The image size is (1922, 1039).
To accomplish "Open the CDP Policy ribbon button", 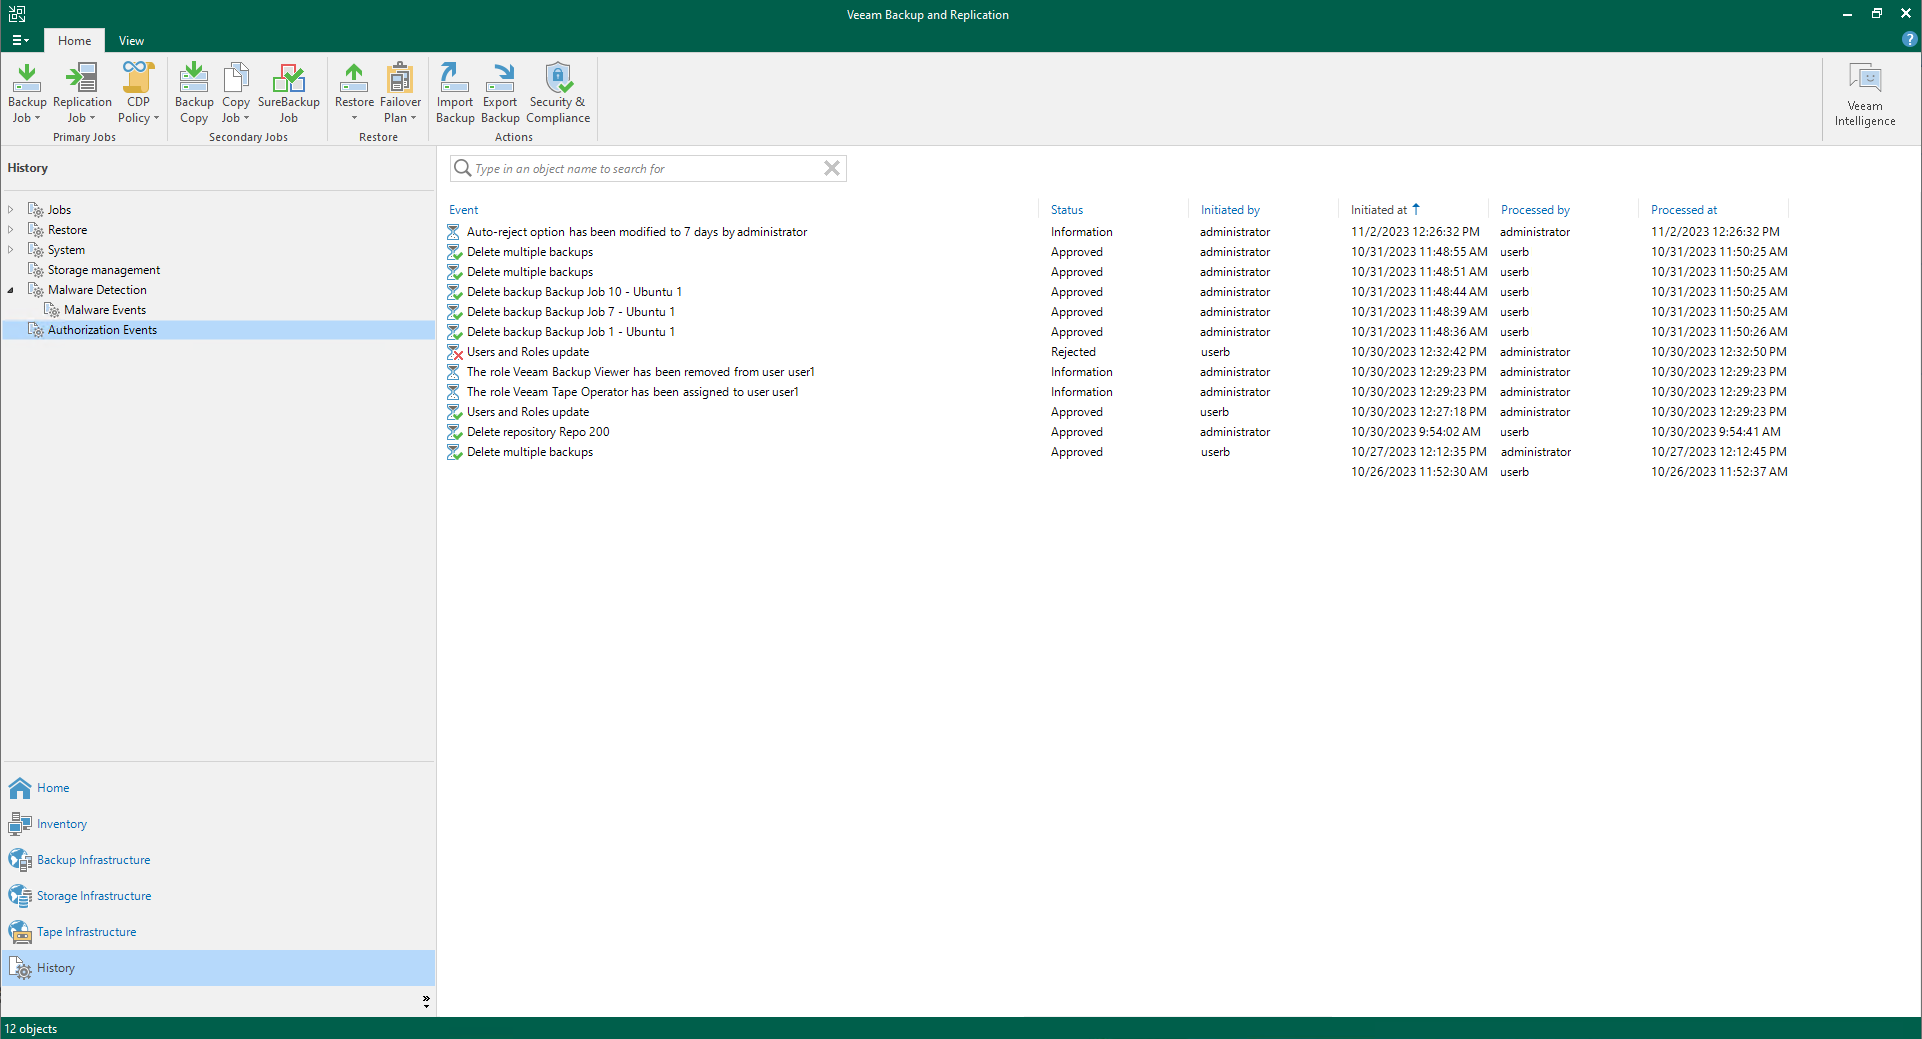I will [x=138, y=93].
